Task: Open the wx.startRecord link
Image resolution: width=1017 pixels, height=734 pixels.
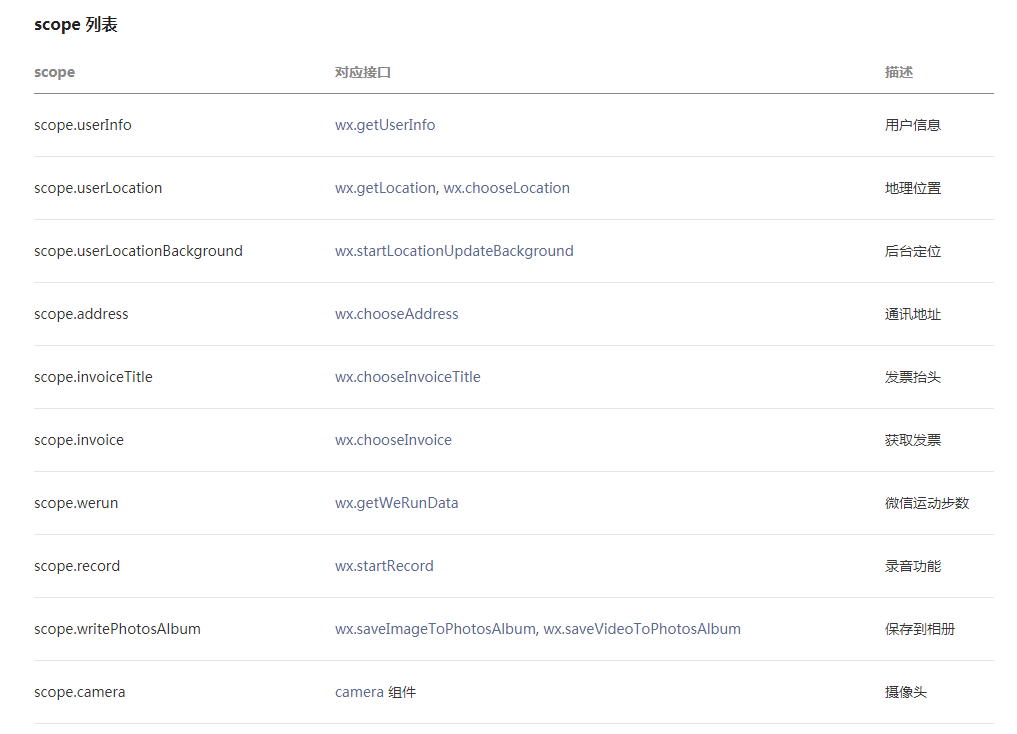Action: click(384, 566)
